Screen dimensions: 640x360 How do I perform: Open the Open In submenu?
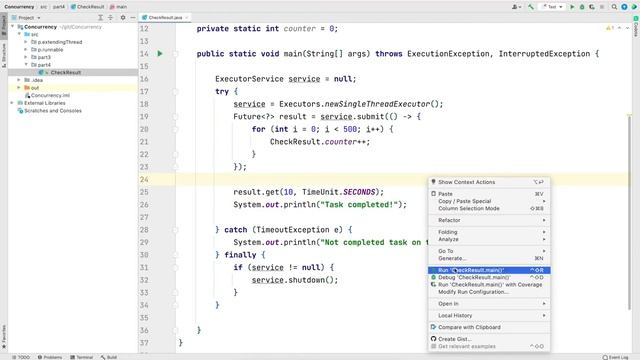click(489, 304)
